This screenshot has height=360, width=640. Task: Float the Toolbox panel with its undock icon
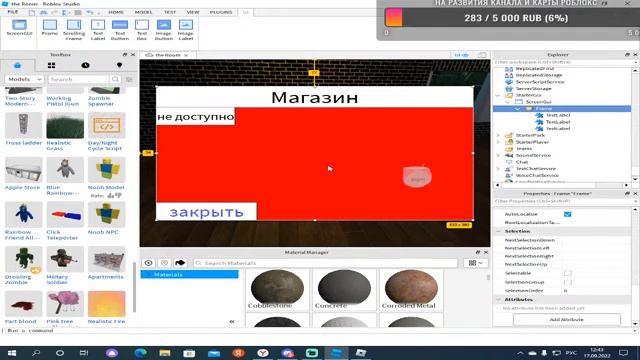click(x=125, y=54)
